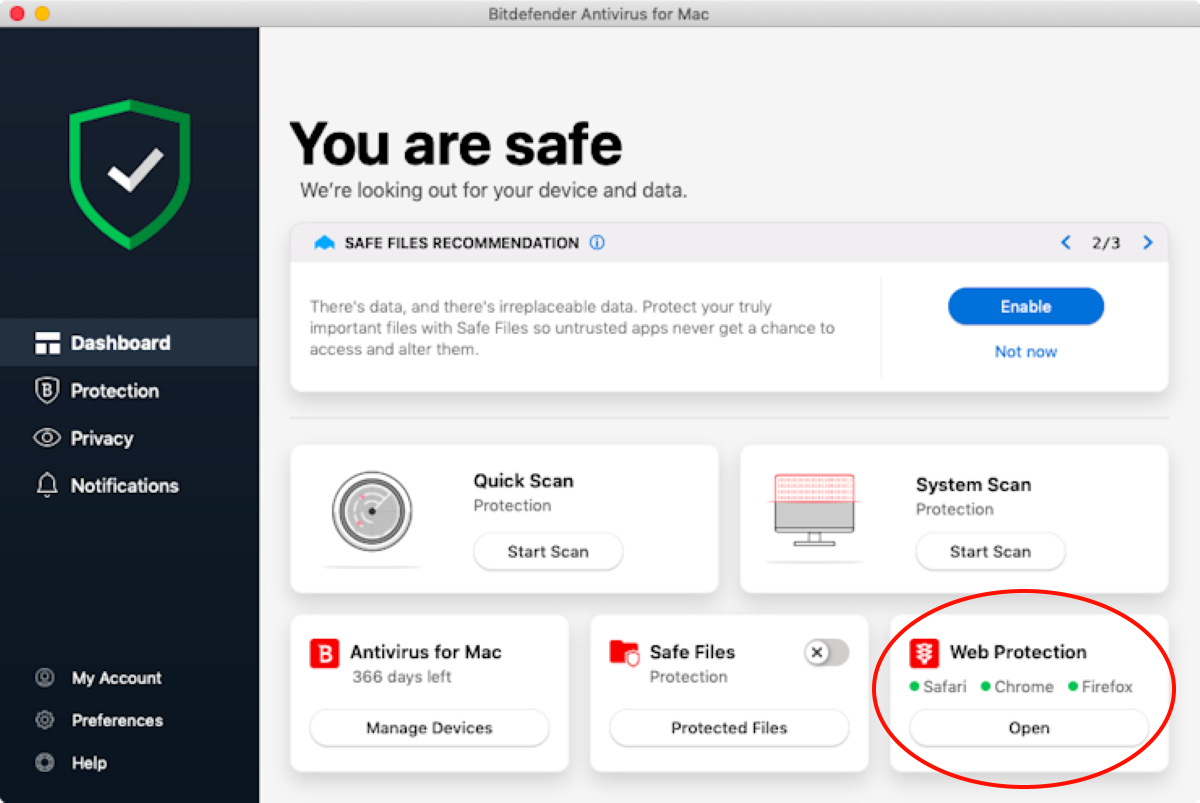Go to previous recommendation with left chevron
The width and height of the screenshot is (1200, 803).
[1066, 243]
